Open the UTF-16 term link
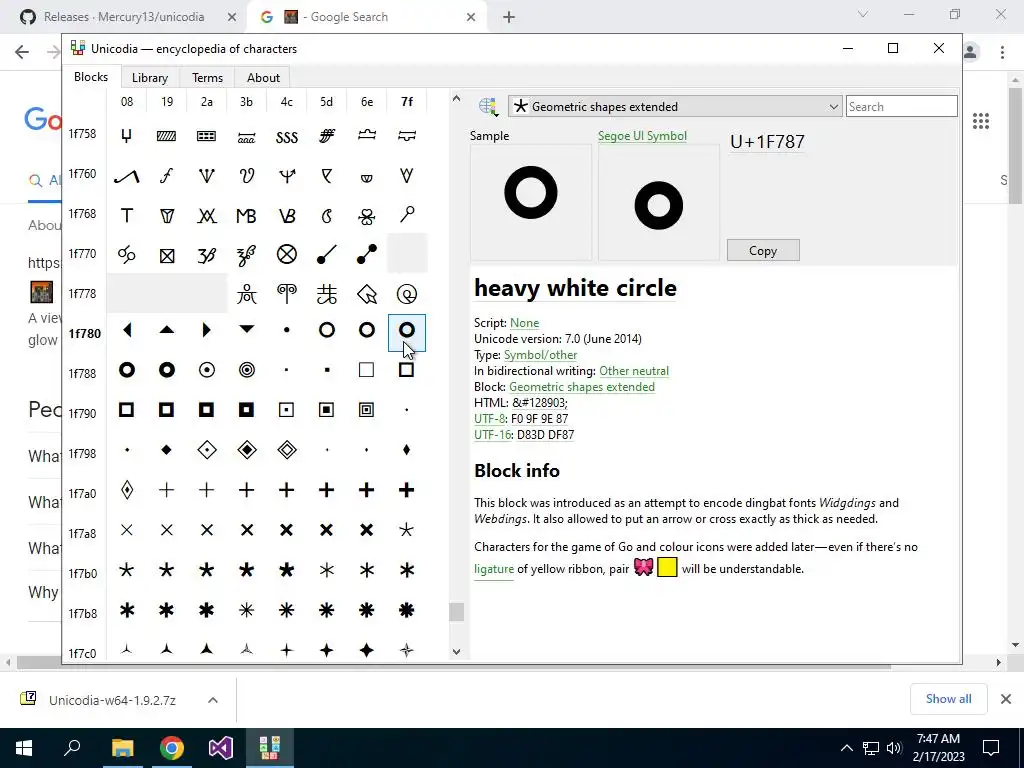 [x=492, y=435]
